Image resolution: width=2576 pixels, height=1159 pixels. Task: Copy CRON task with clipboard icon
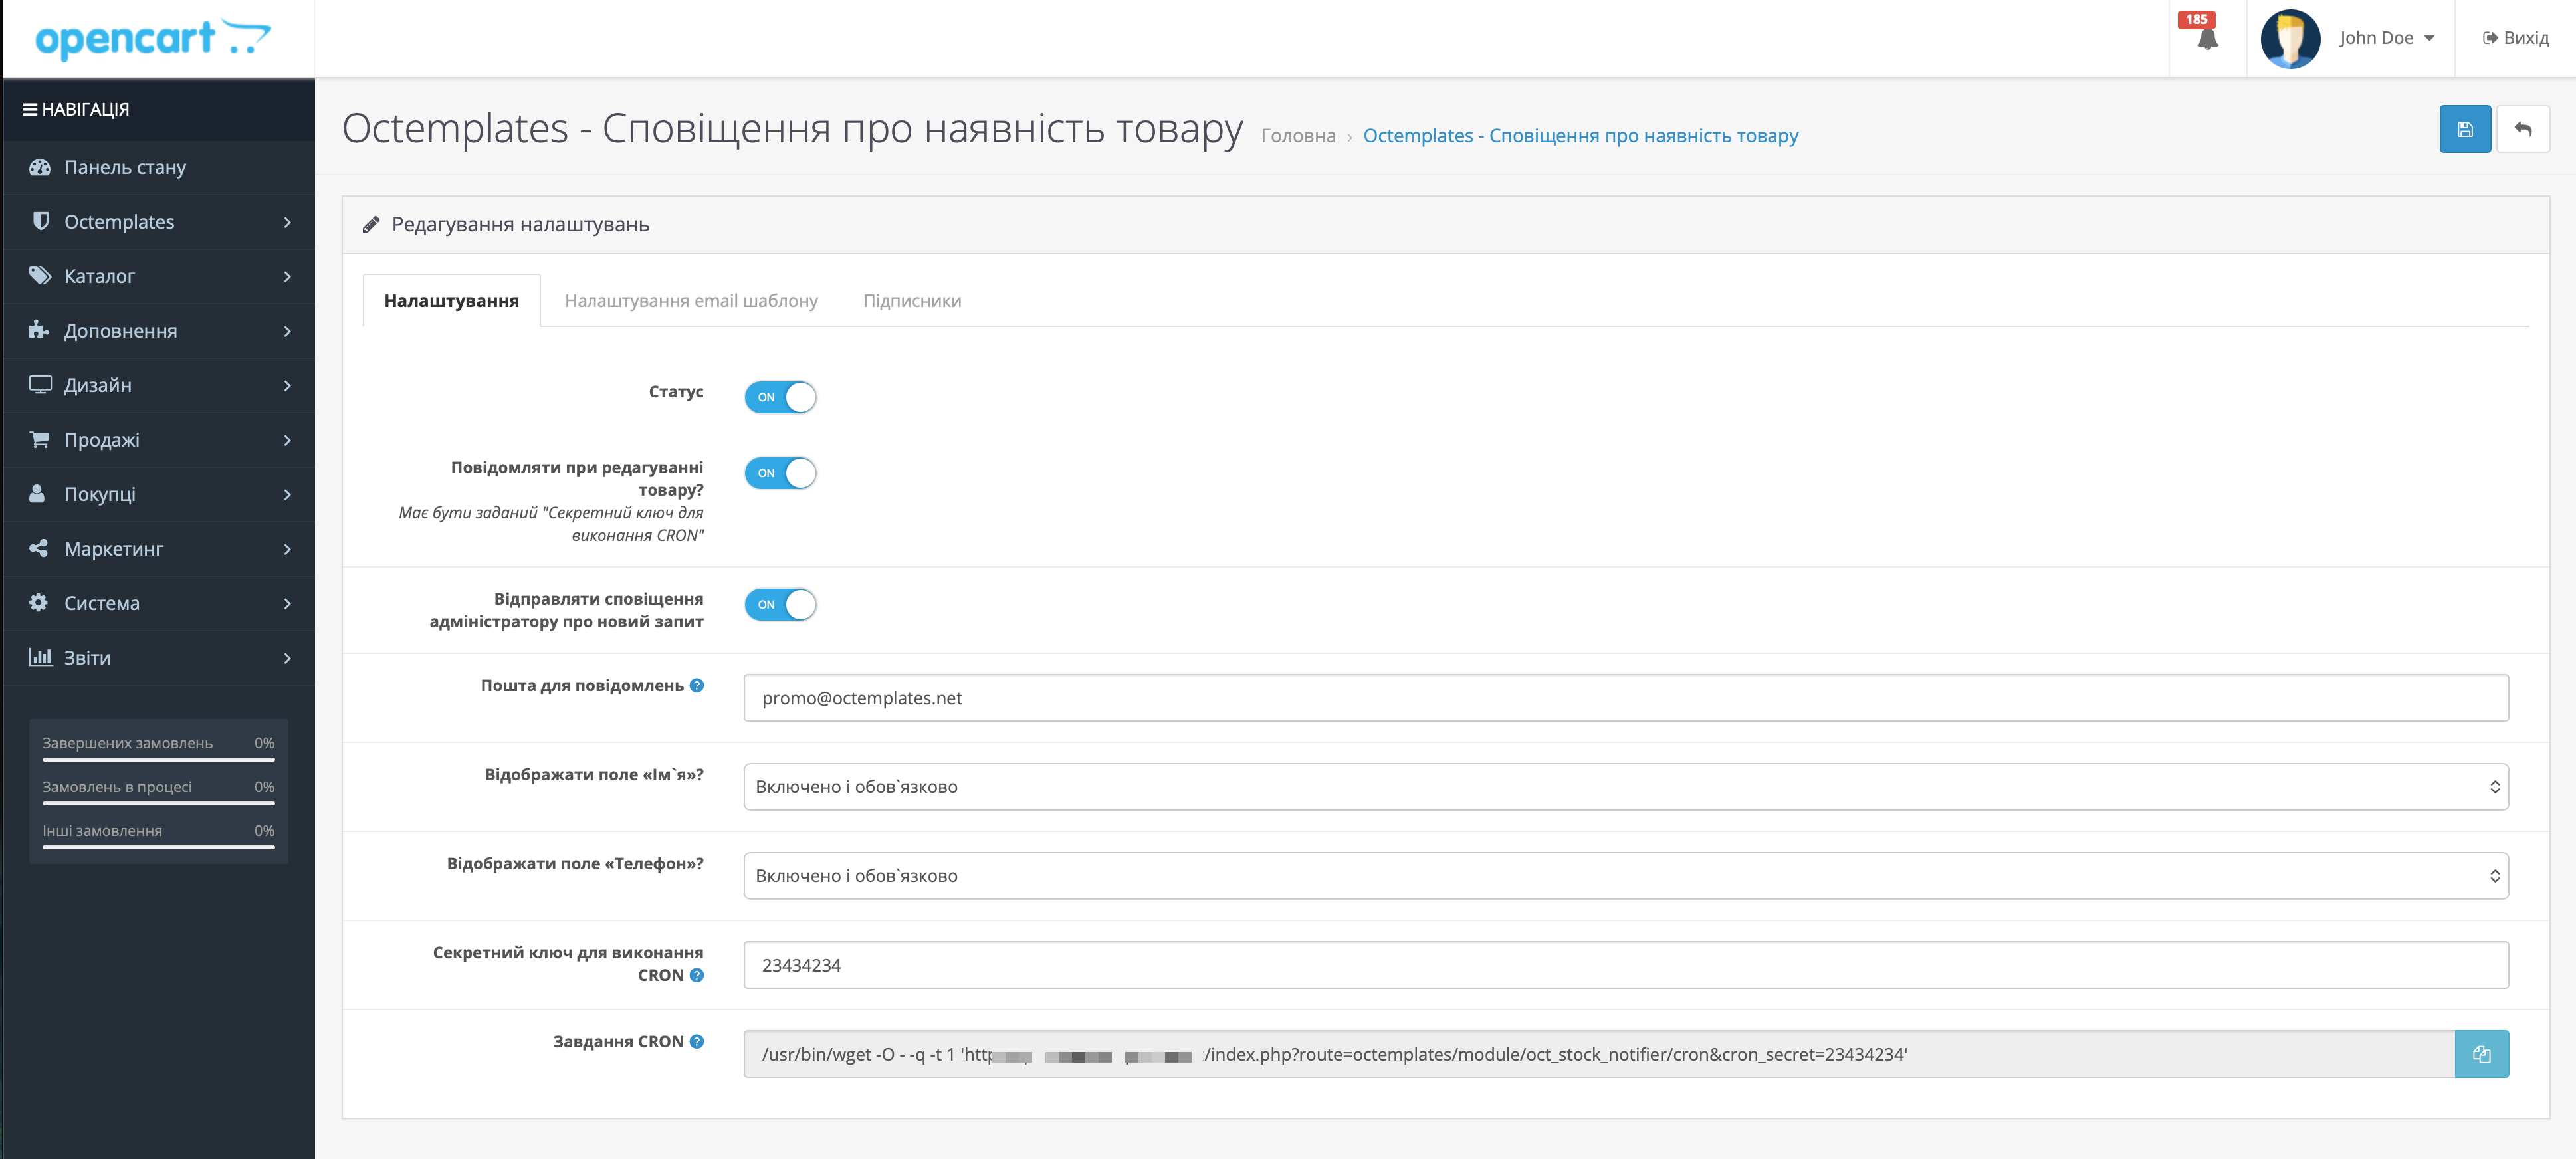tap(2481, 1054)
